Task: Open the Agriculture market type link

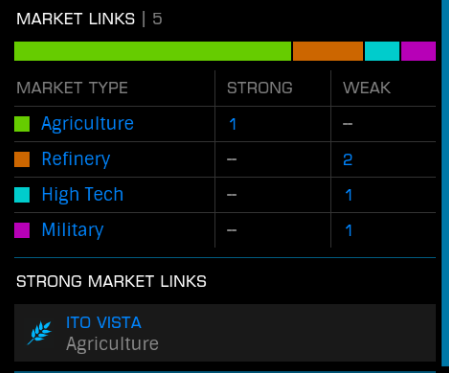Action: tap(87, 124)
